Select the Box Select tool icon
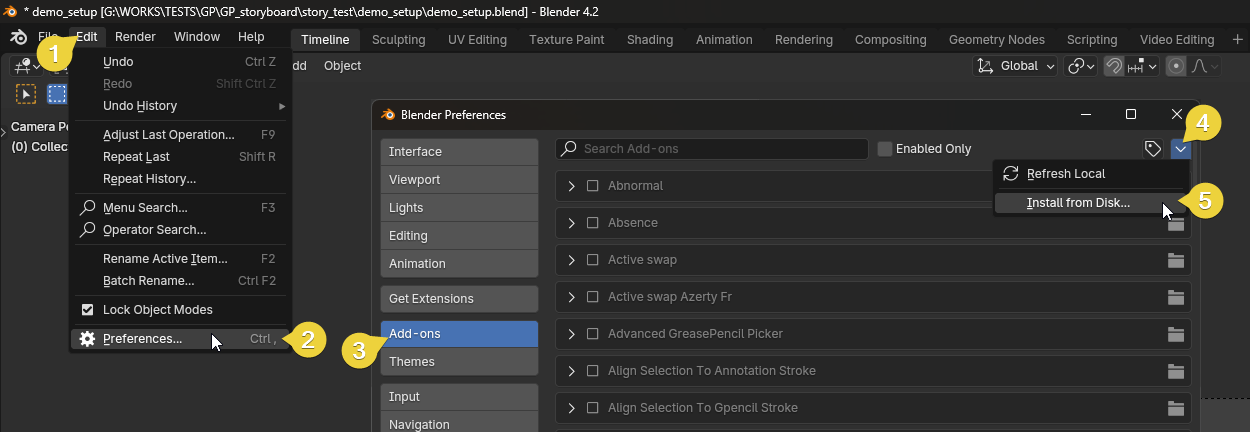The image size is (1250, 432). (57, 94)
